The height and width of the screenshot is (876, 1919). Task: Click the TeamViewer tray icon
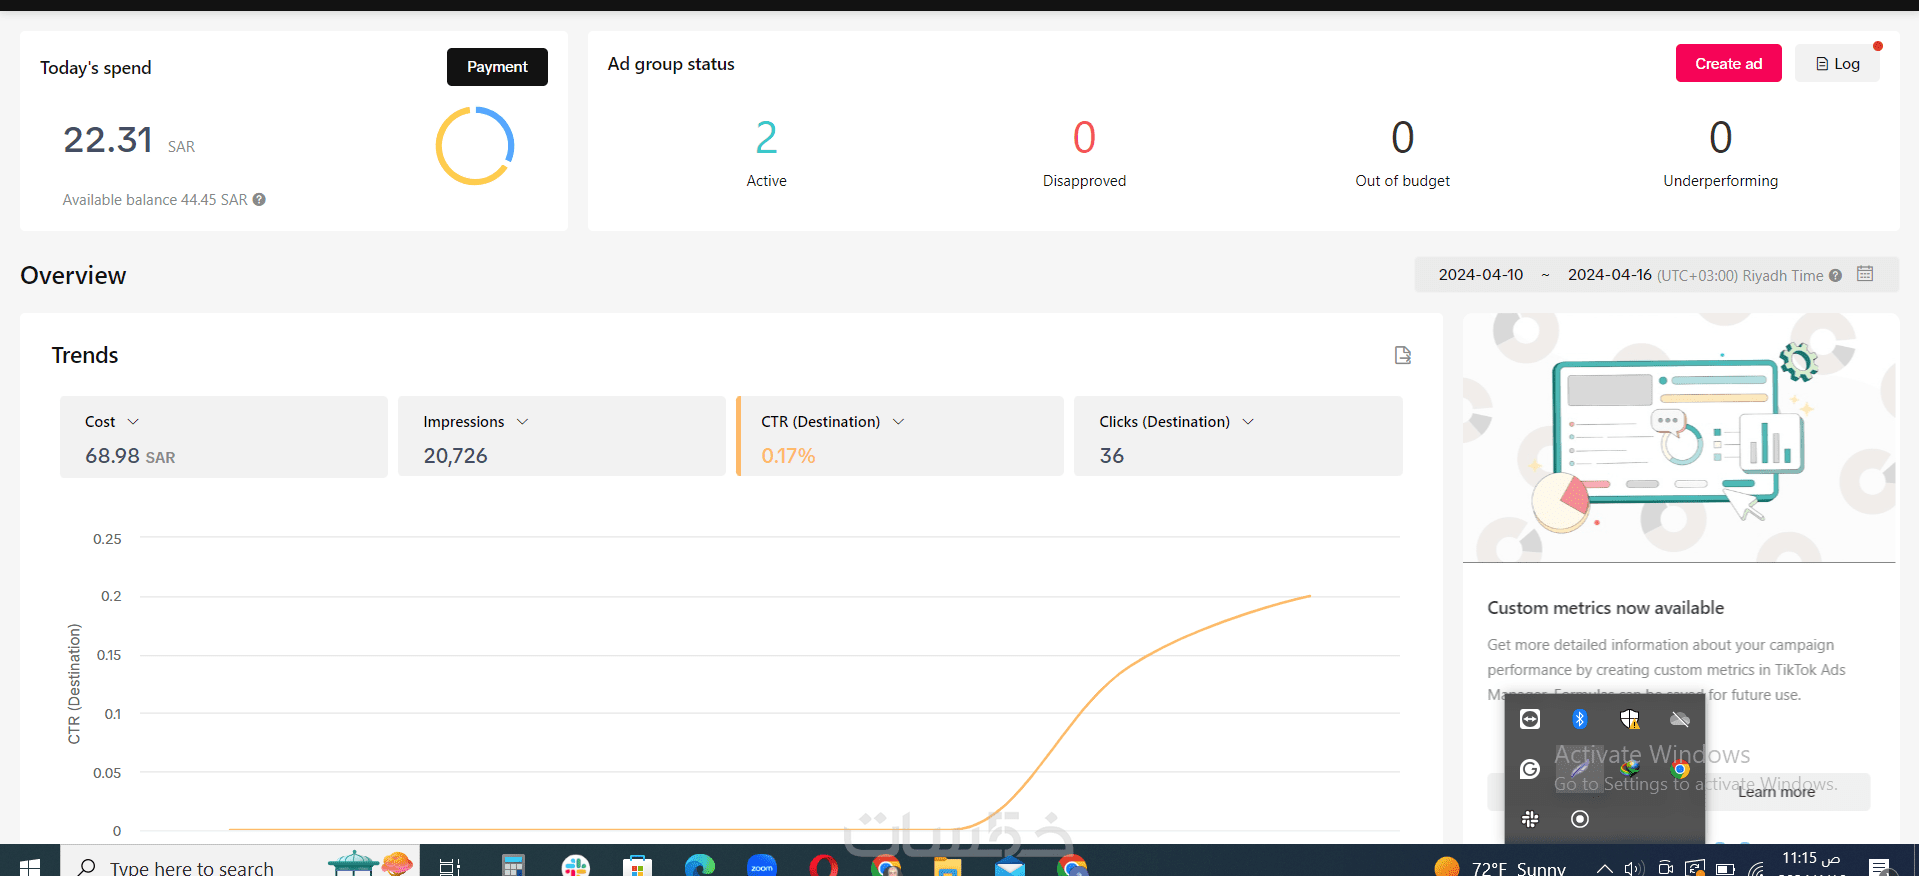tap(1530, 719)
